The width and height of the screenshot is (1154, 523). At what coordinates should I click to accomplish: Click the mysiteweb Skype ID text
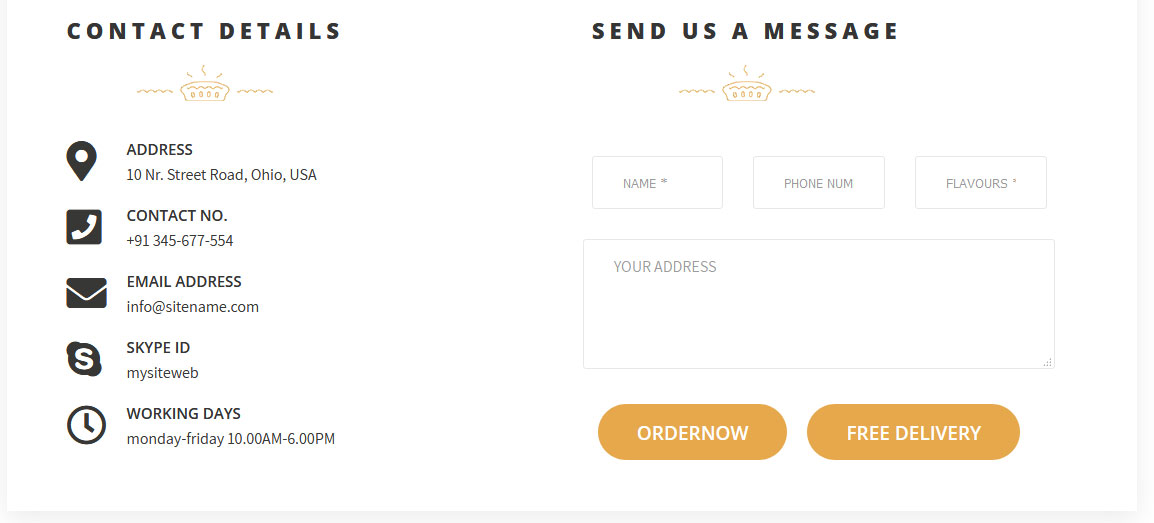163,373
